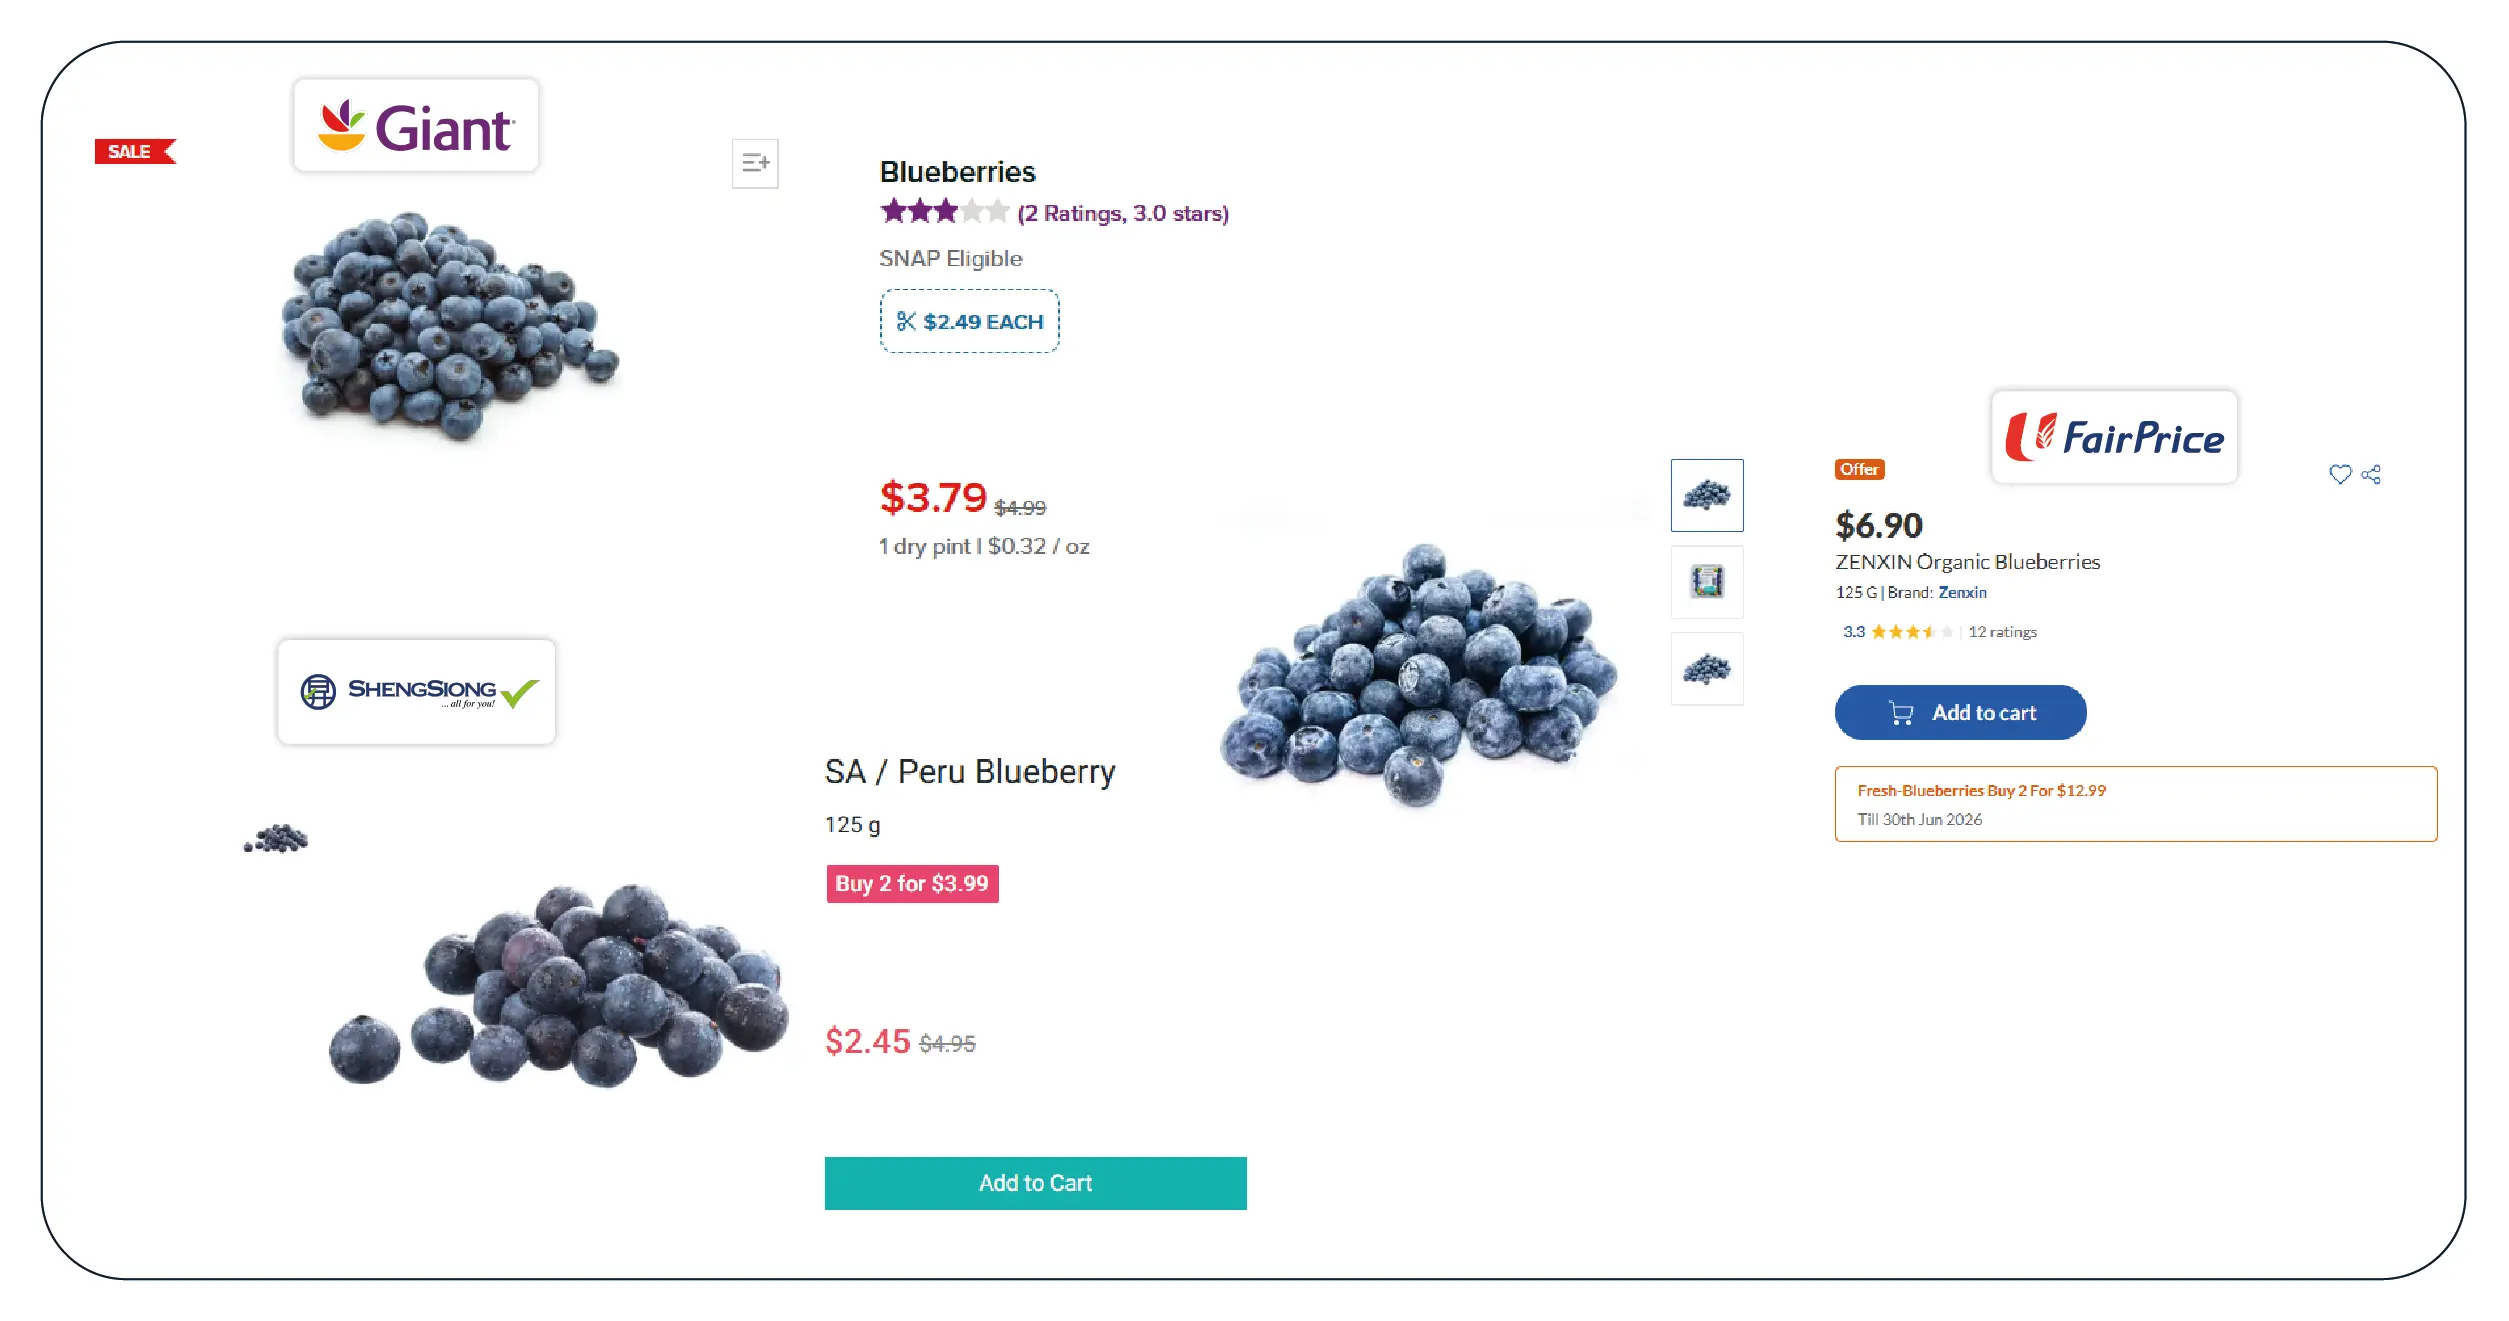Viewport: 2509px width, 1321px height.
Task: Click the small Sheng Siong blueberry thumbnail
Action: [x=276, y=839]
